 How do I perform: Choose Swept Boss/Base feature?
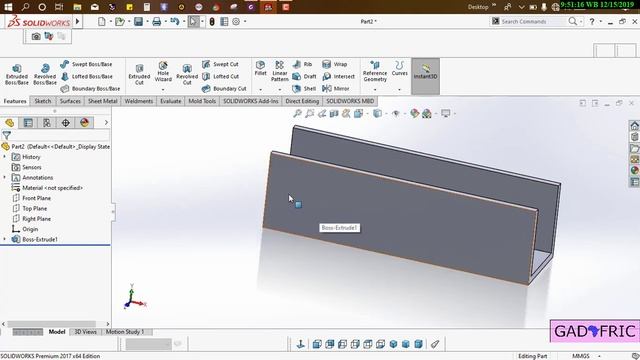86,64
